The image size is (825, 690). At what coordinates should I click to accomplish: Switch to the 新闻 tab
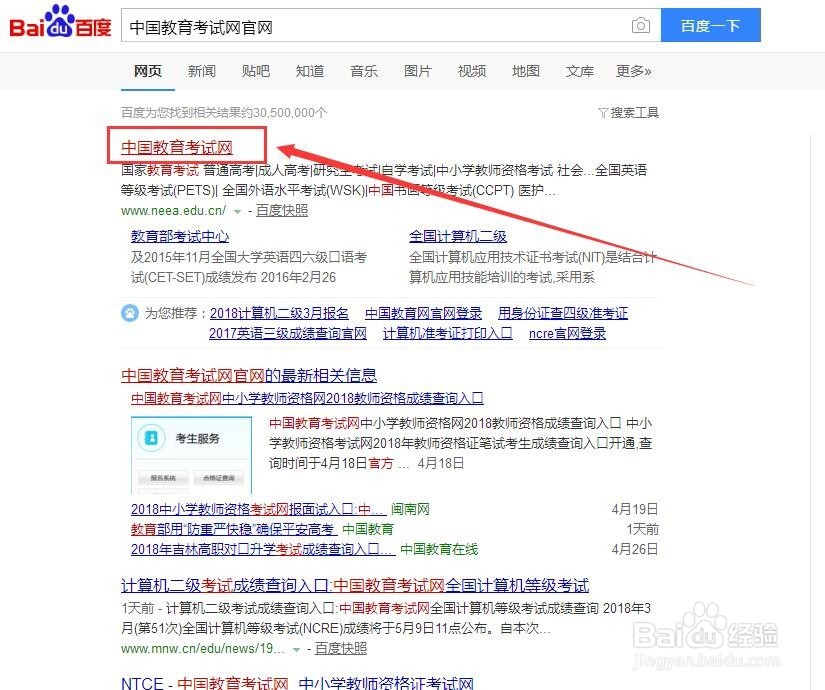[x=202, y=71]
